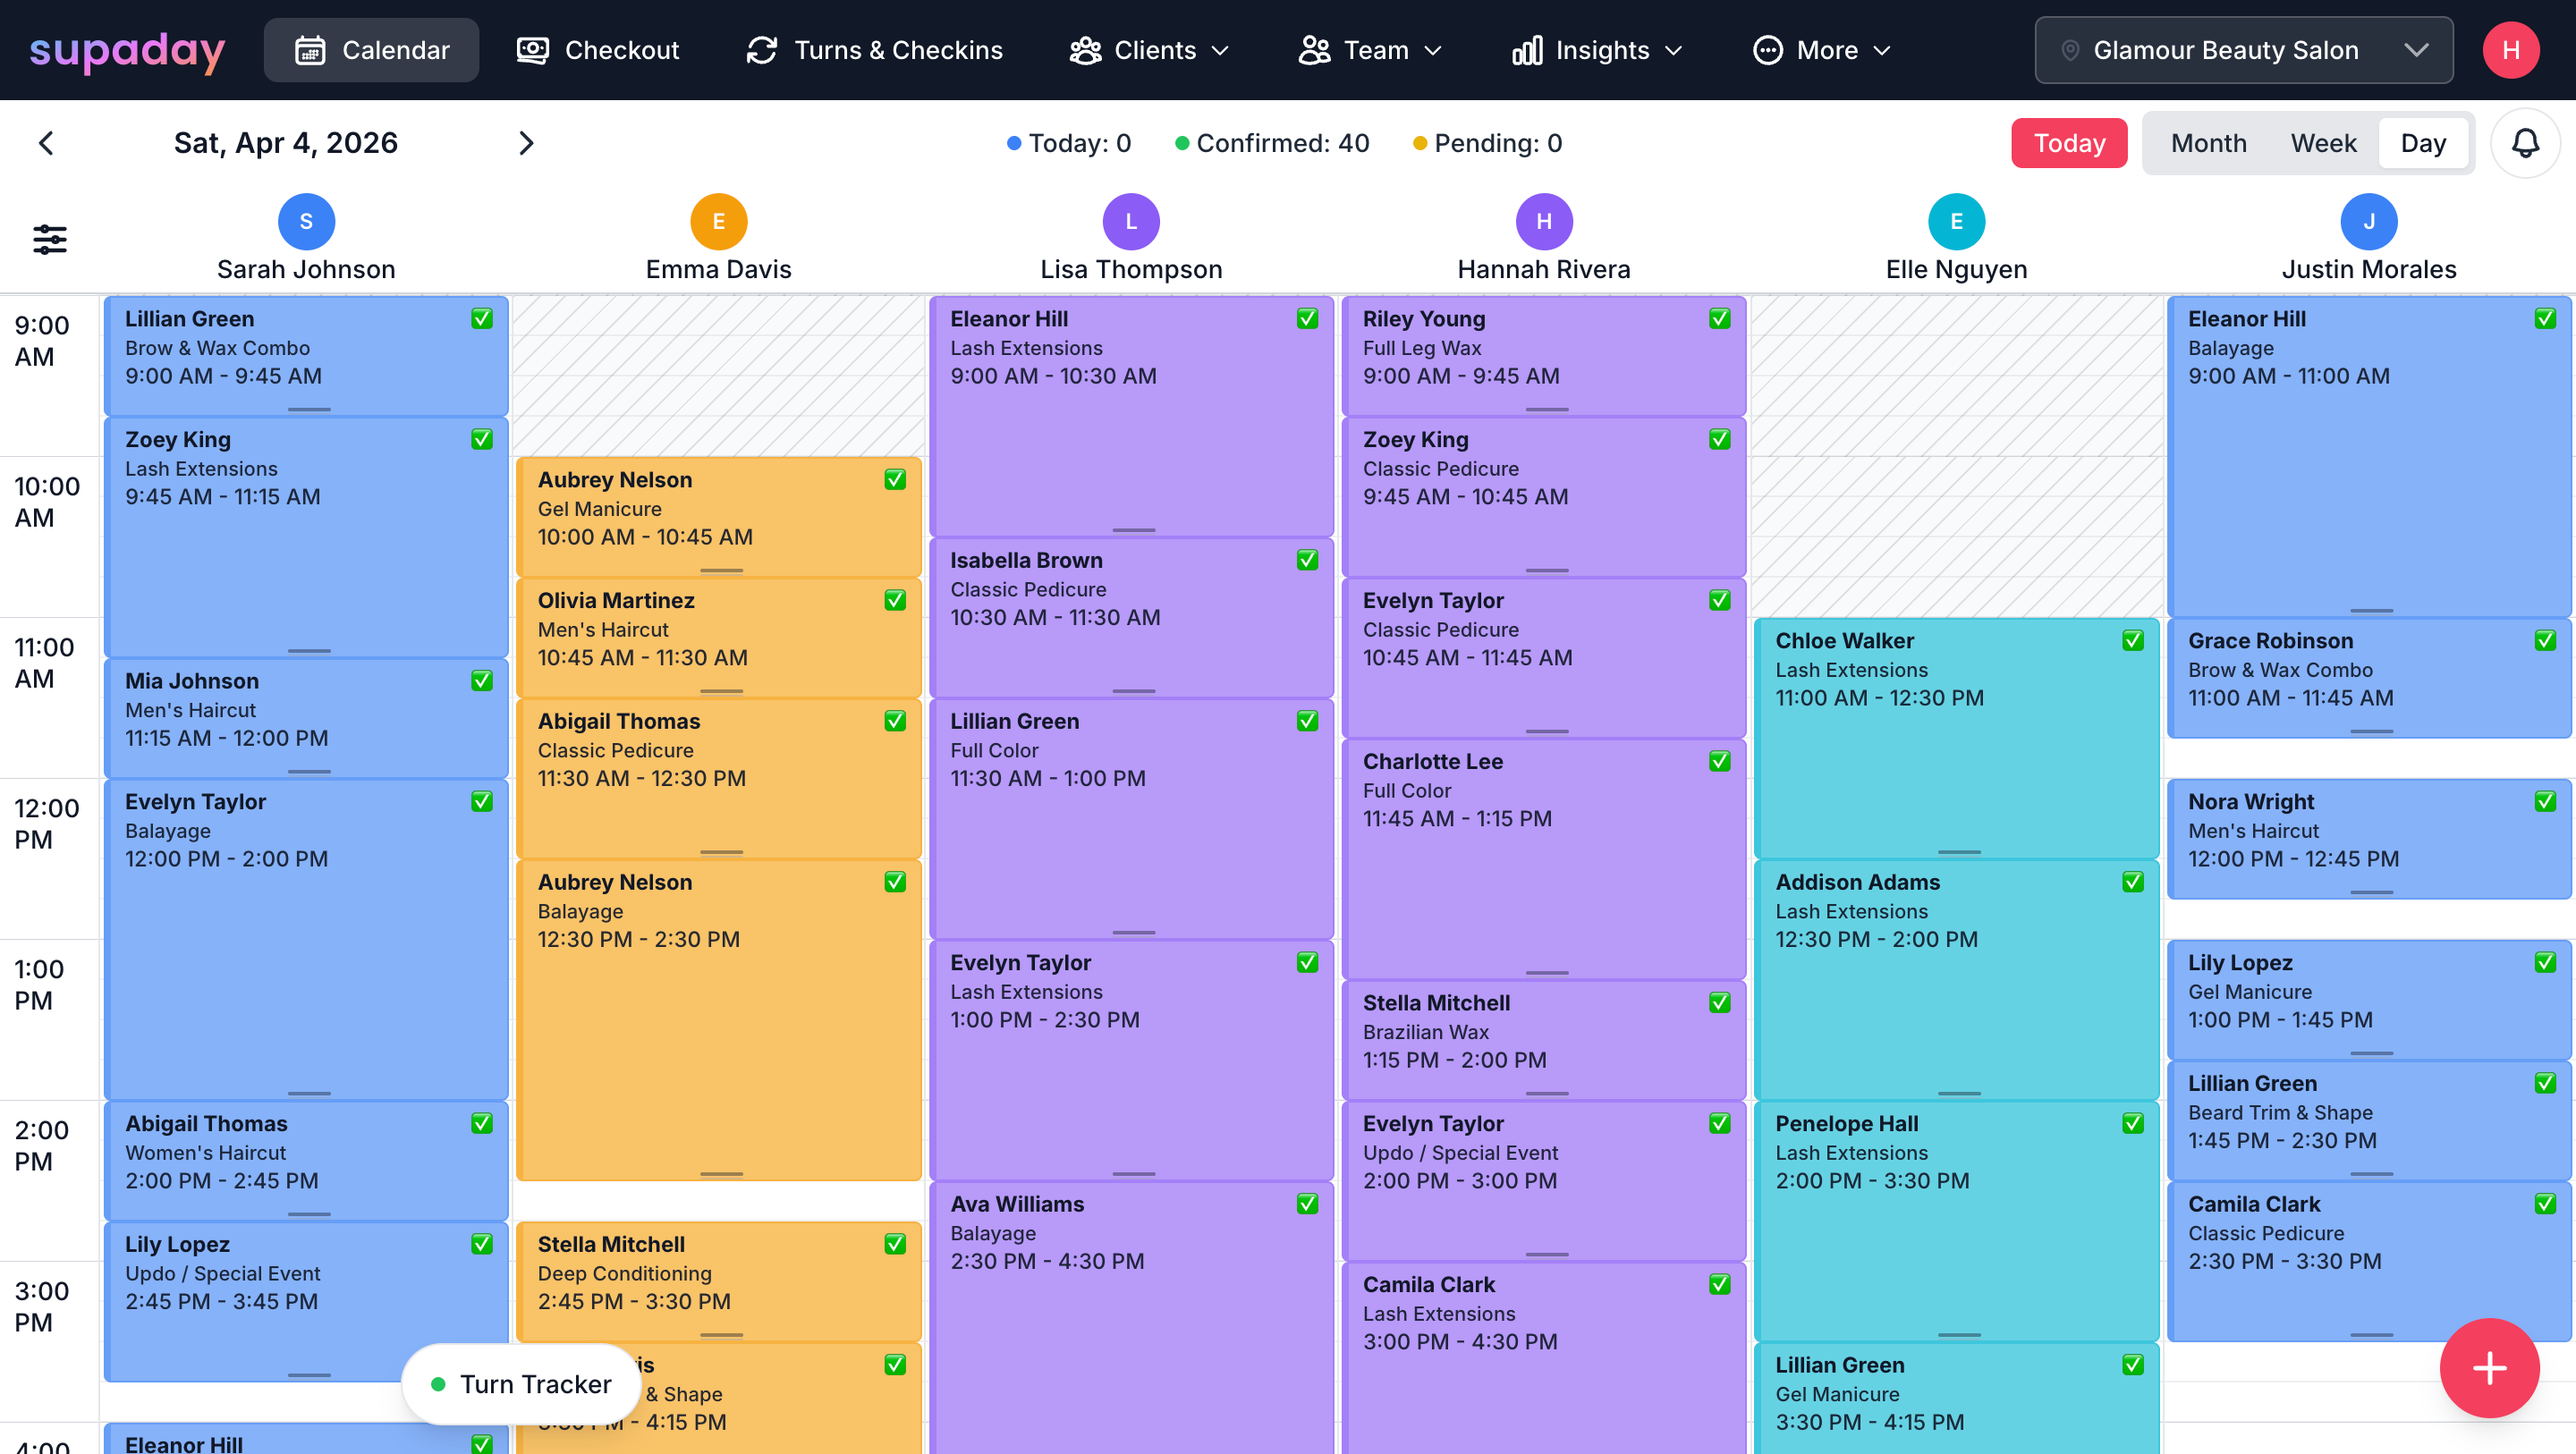Viewport: 2576px width, 1454px height.
Task: Open Addison Adams's Lash Extensions appointment
Action: pyautogui.click(x=1956, y=980)
